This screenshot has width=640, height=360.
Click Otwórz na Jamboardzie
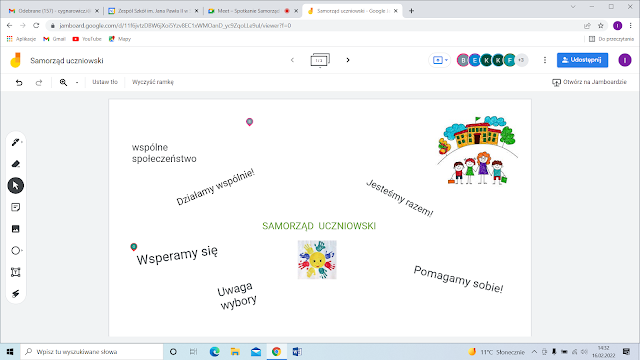click(589, 82)
